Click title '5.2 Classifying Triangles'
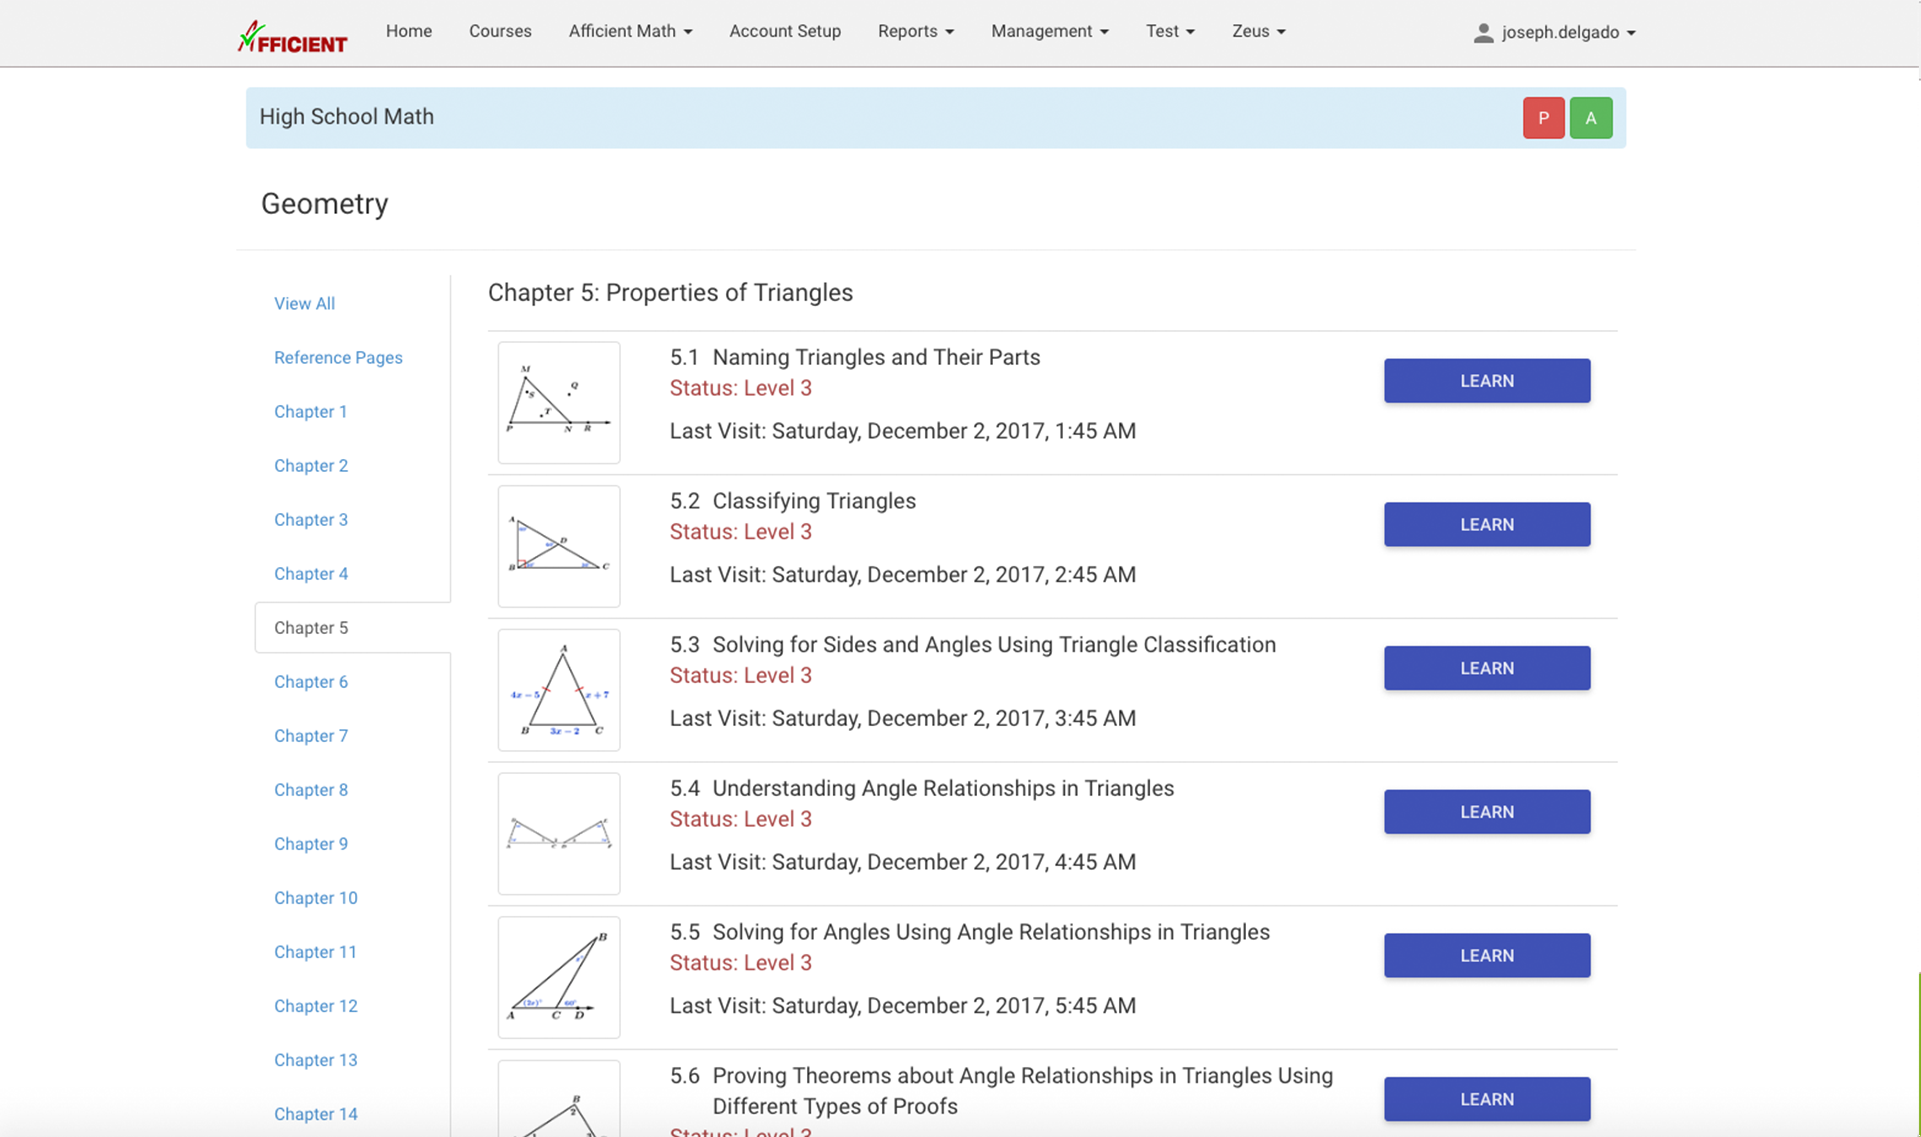The height and width of the screenshot is (1137, 1921). pyautogui.click(x=793, y=501)
